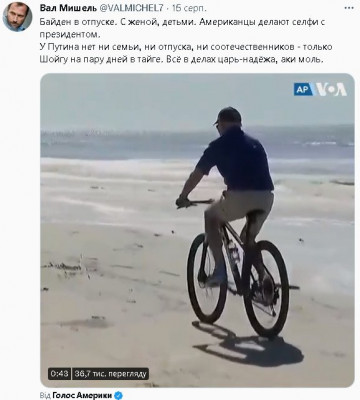360x400 pixels.
Task: Click the bicycle's rear wheel in the video
Action: 266,289
